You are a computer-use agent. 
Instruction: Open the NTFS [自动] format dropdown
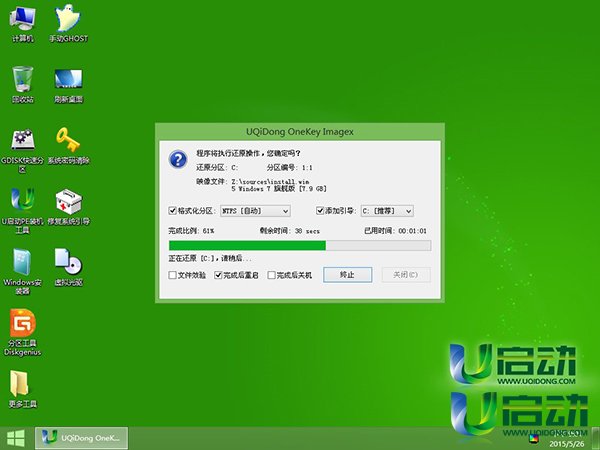click(x=255, y=211)
